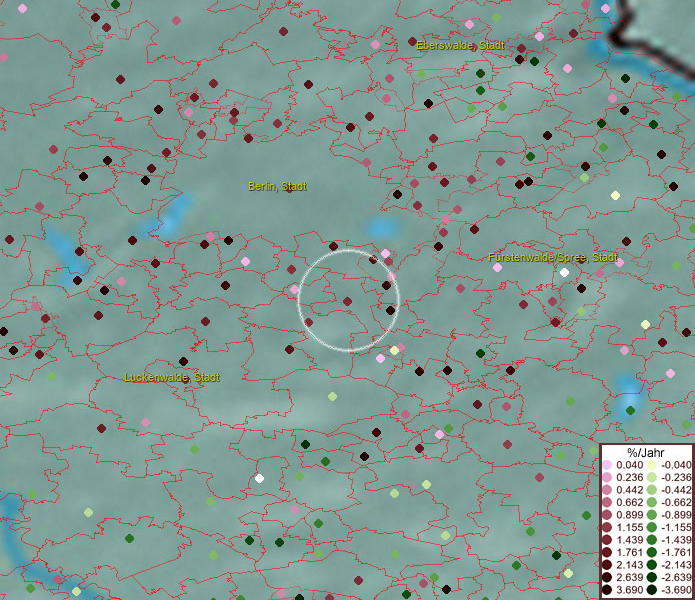Select the 0.662 legend swatch

click(607, 503)
